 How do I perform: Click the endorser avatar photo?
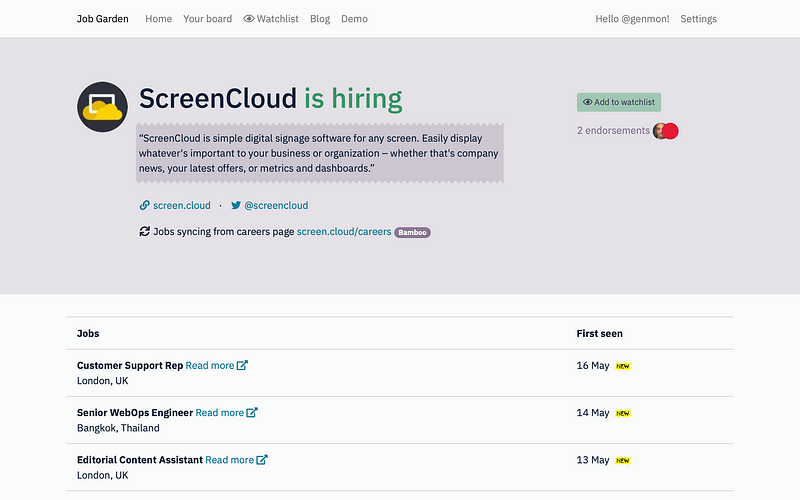660,131
